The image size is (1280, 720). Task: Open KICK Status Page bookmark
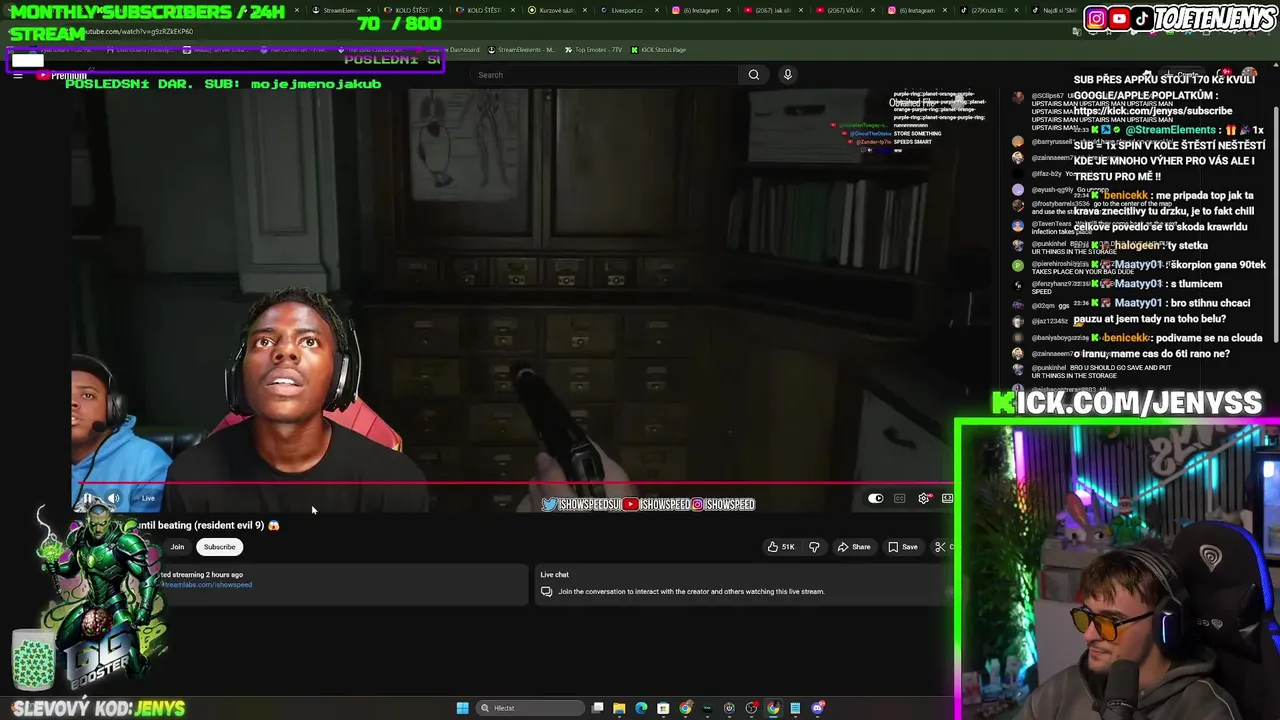click(x=659, y=50)
